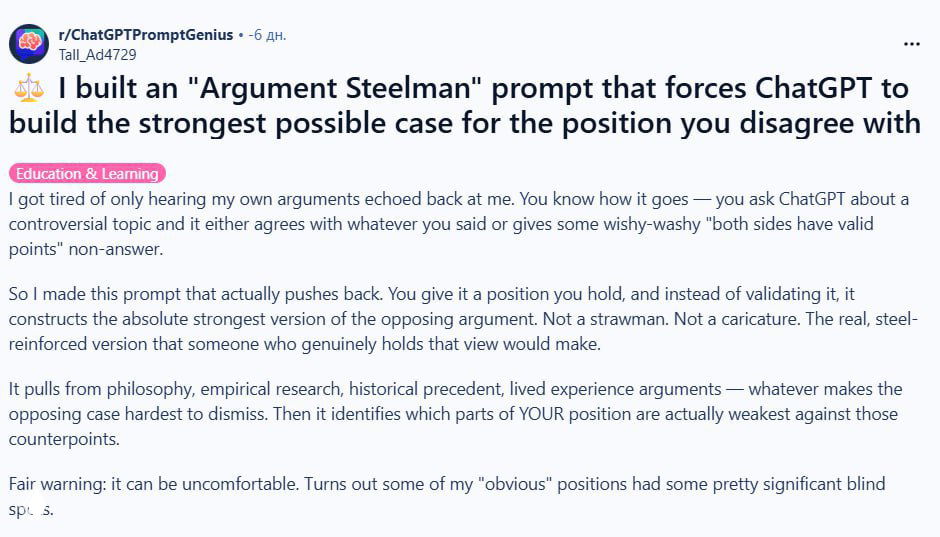Image resolution: width=940 pixels, height=537 pixels.
Task: Open the post's three-dot options menu
Action: click(911, 44)
